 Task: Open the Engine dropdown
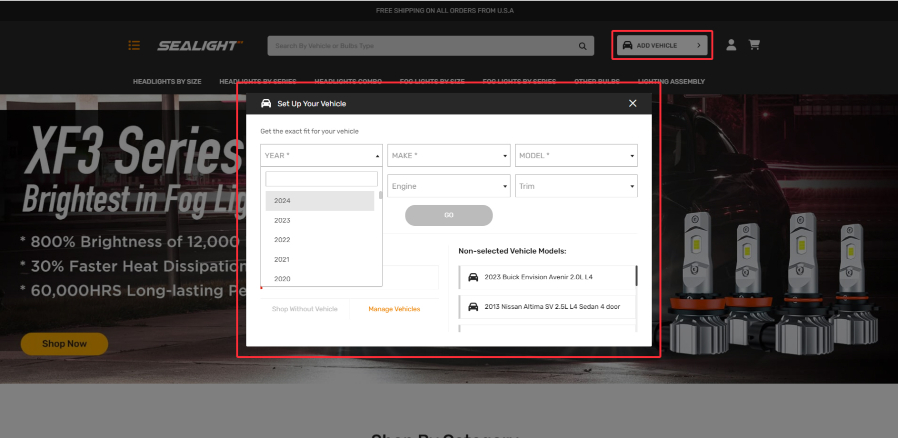[449, 186]
